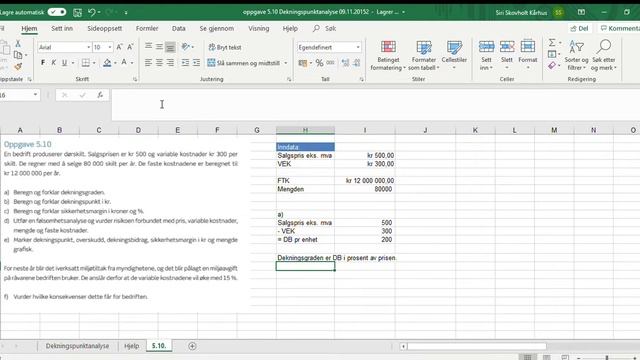Toggle bold formatting F
This screenshot has height=360, width=640.
43,62
